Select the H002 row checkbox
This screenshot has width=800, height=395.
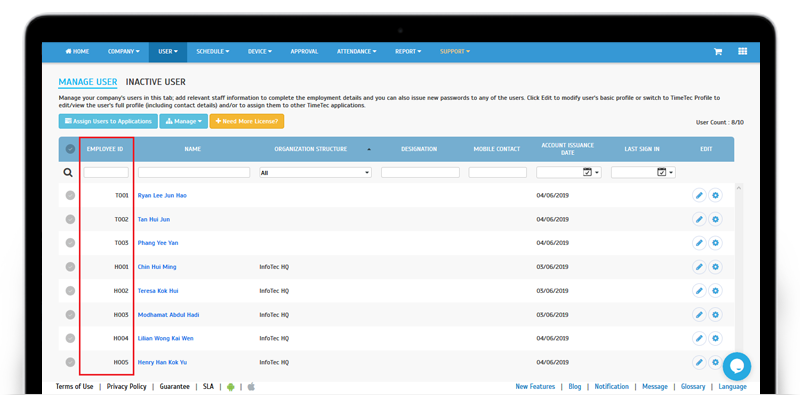(x=70, y=291)
